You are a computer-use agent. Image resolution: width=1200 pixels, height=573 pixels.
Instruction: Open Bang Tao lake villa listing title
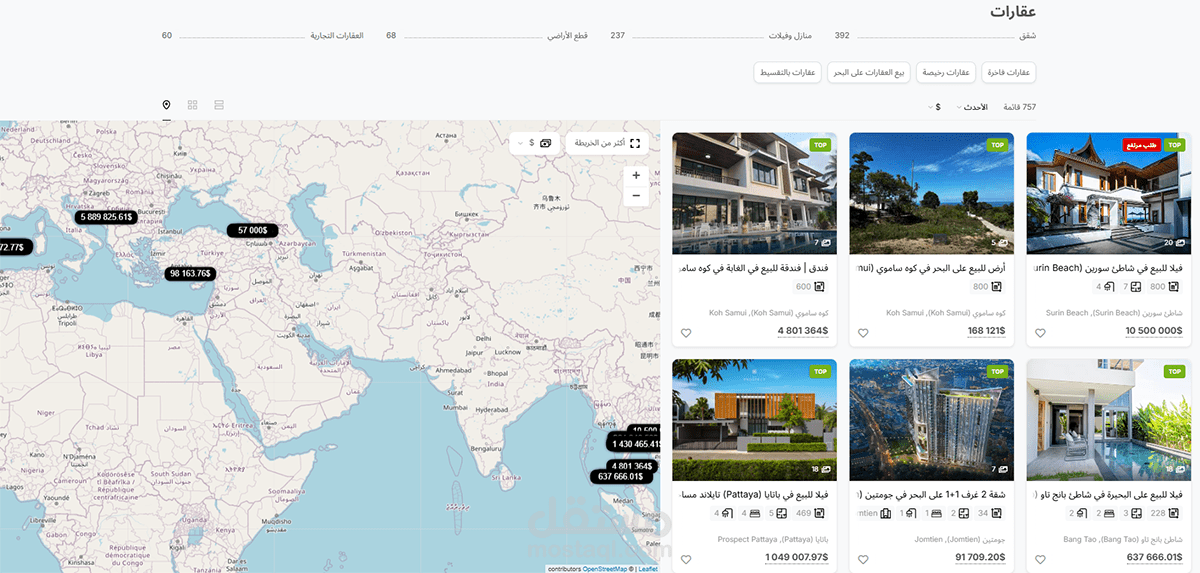(1108, 495)
